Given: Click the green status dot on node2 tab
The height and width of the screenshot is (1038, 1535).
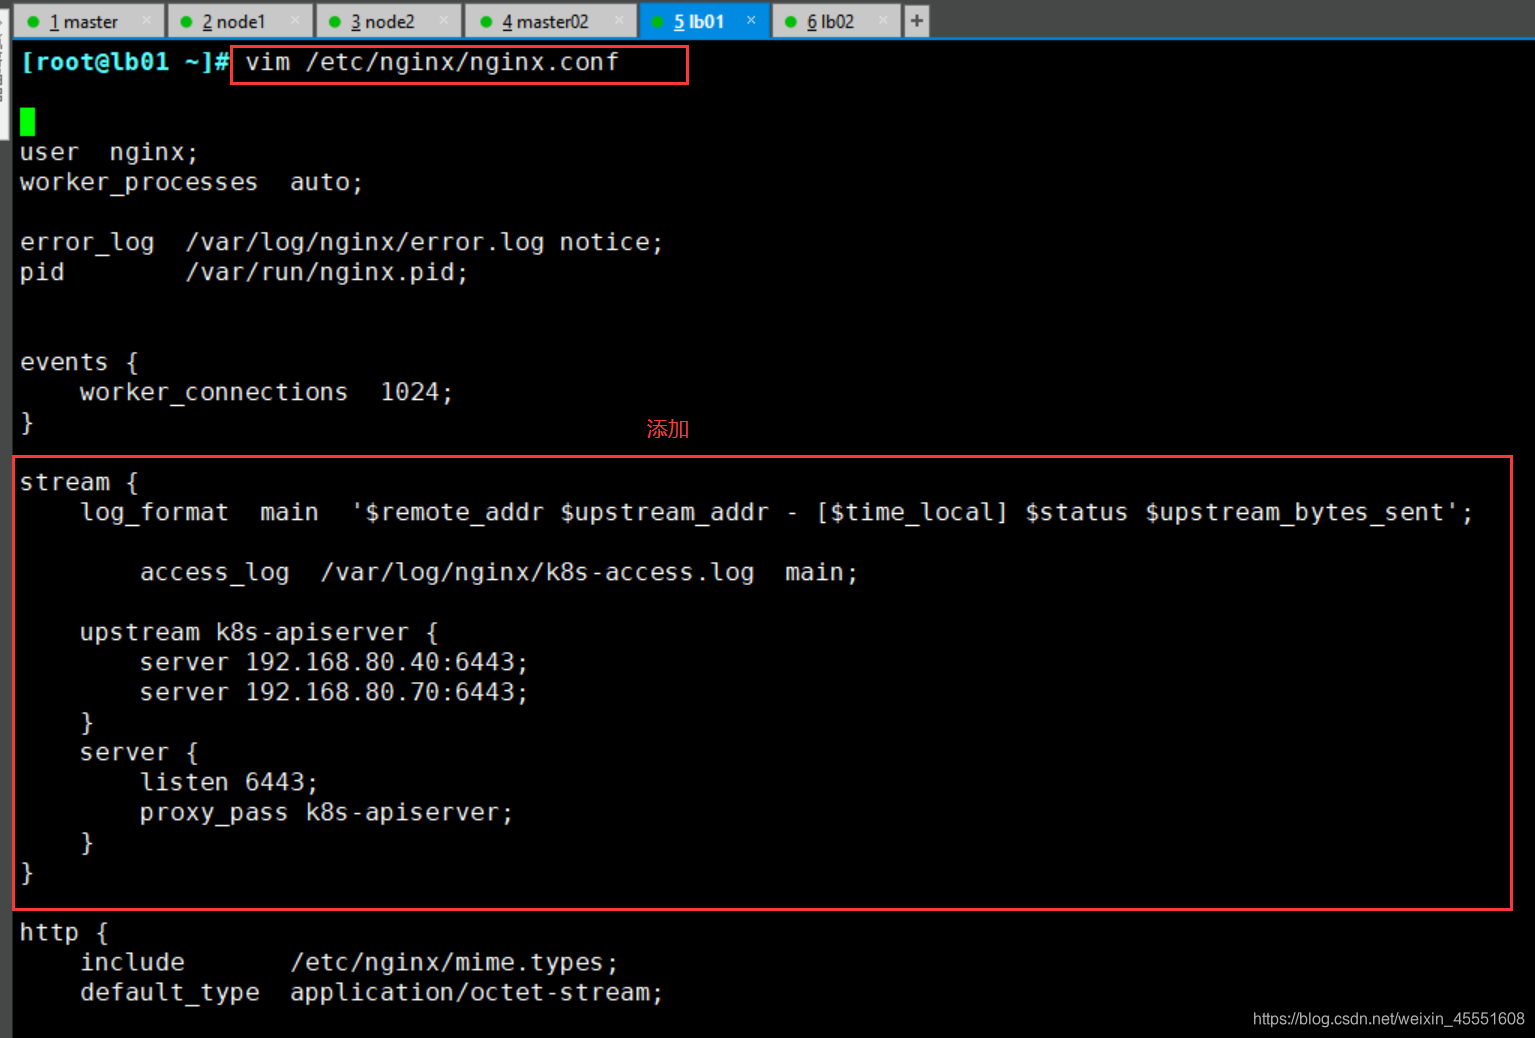Looking at the screenshot, I should tap(335, 21).
